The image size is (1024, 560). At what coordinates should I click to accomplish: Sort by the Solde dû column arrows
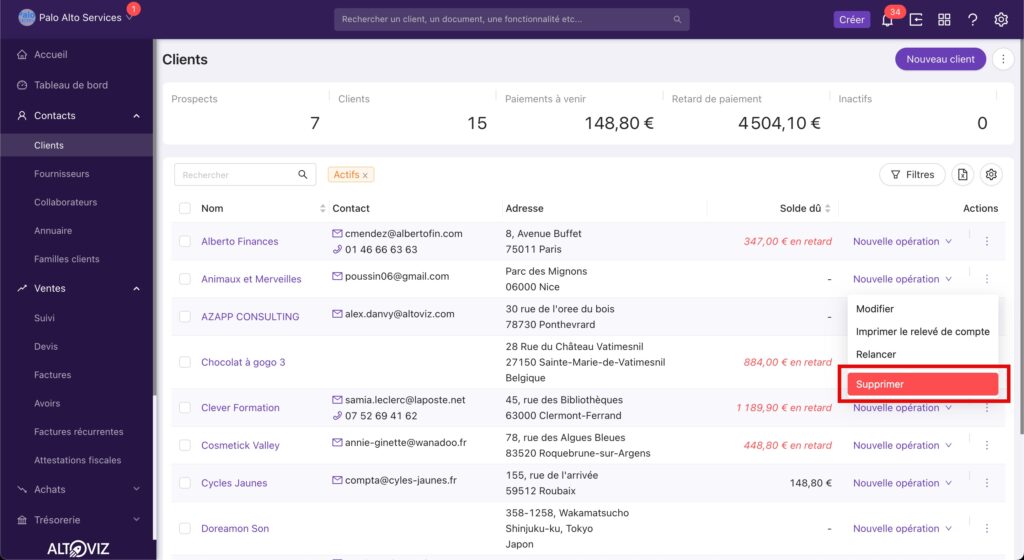point(828,209)
